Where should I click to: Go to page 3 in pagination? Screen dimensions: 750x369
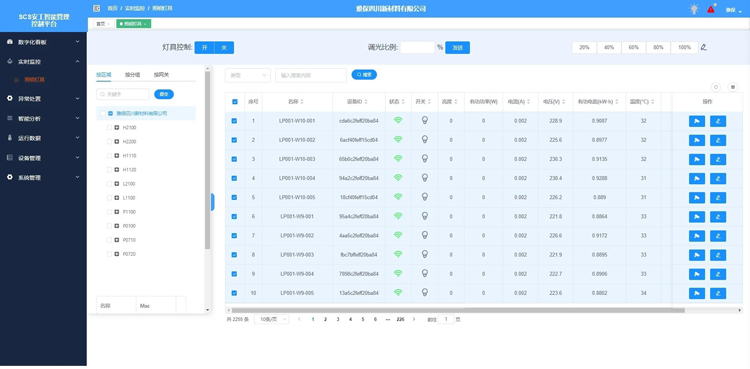pyautogui.click(x=338, y=319)
